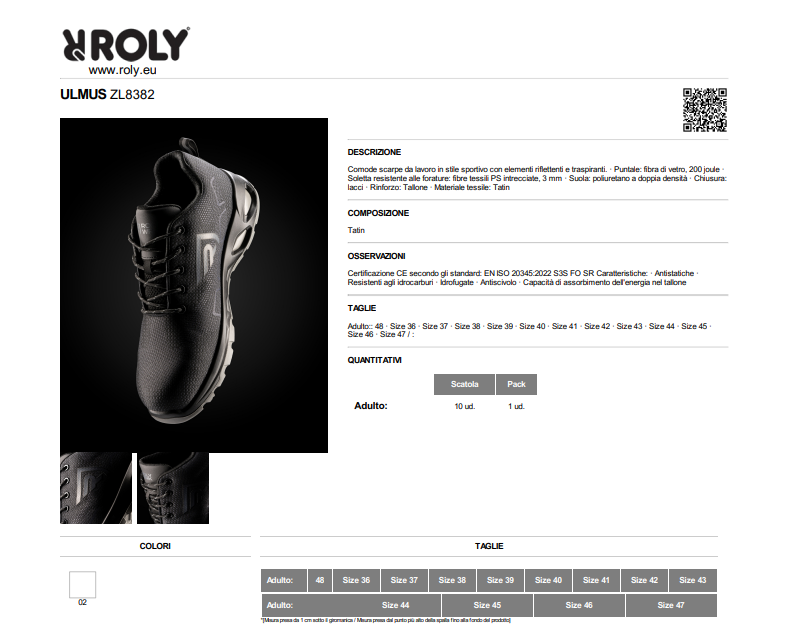
Task: Select the Size 43 cell
Action: [x=693, y=580]
